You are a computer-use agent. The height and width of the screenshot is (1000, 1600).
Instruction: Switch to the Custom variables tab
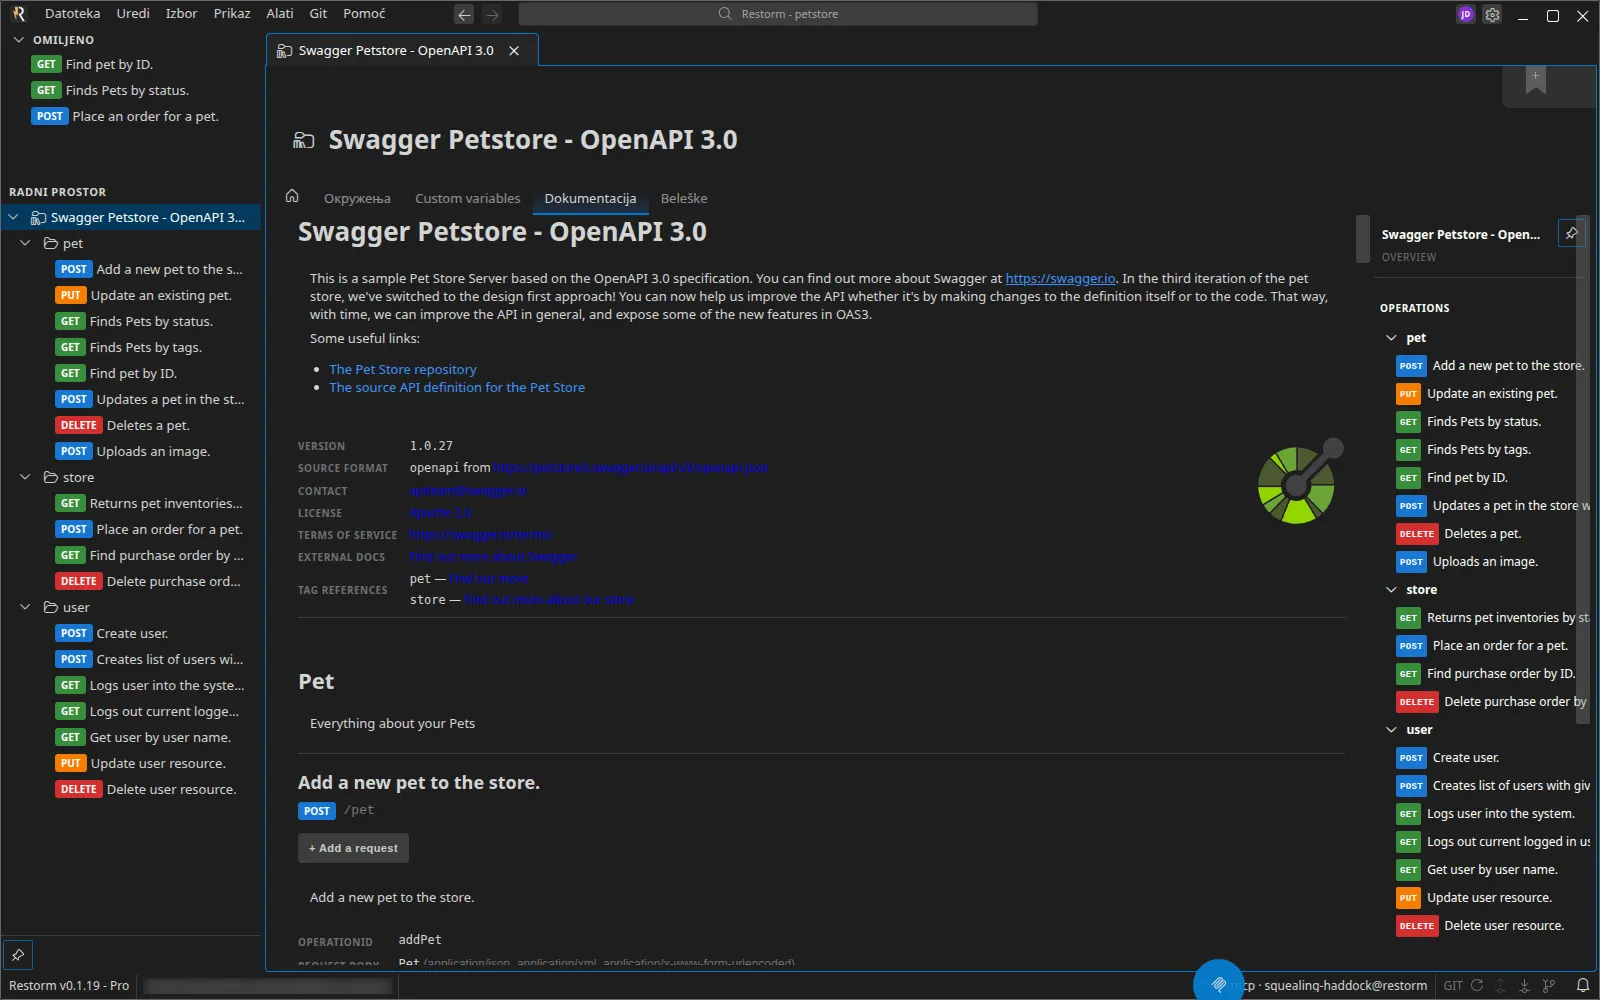[x=468, y=198]
